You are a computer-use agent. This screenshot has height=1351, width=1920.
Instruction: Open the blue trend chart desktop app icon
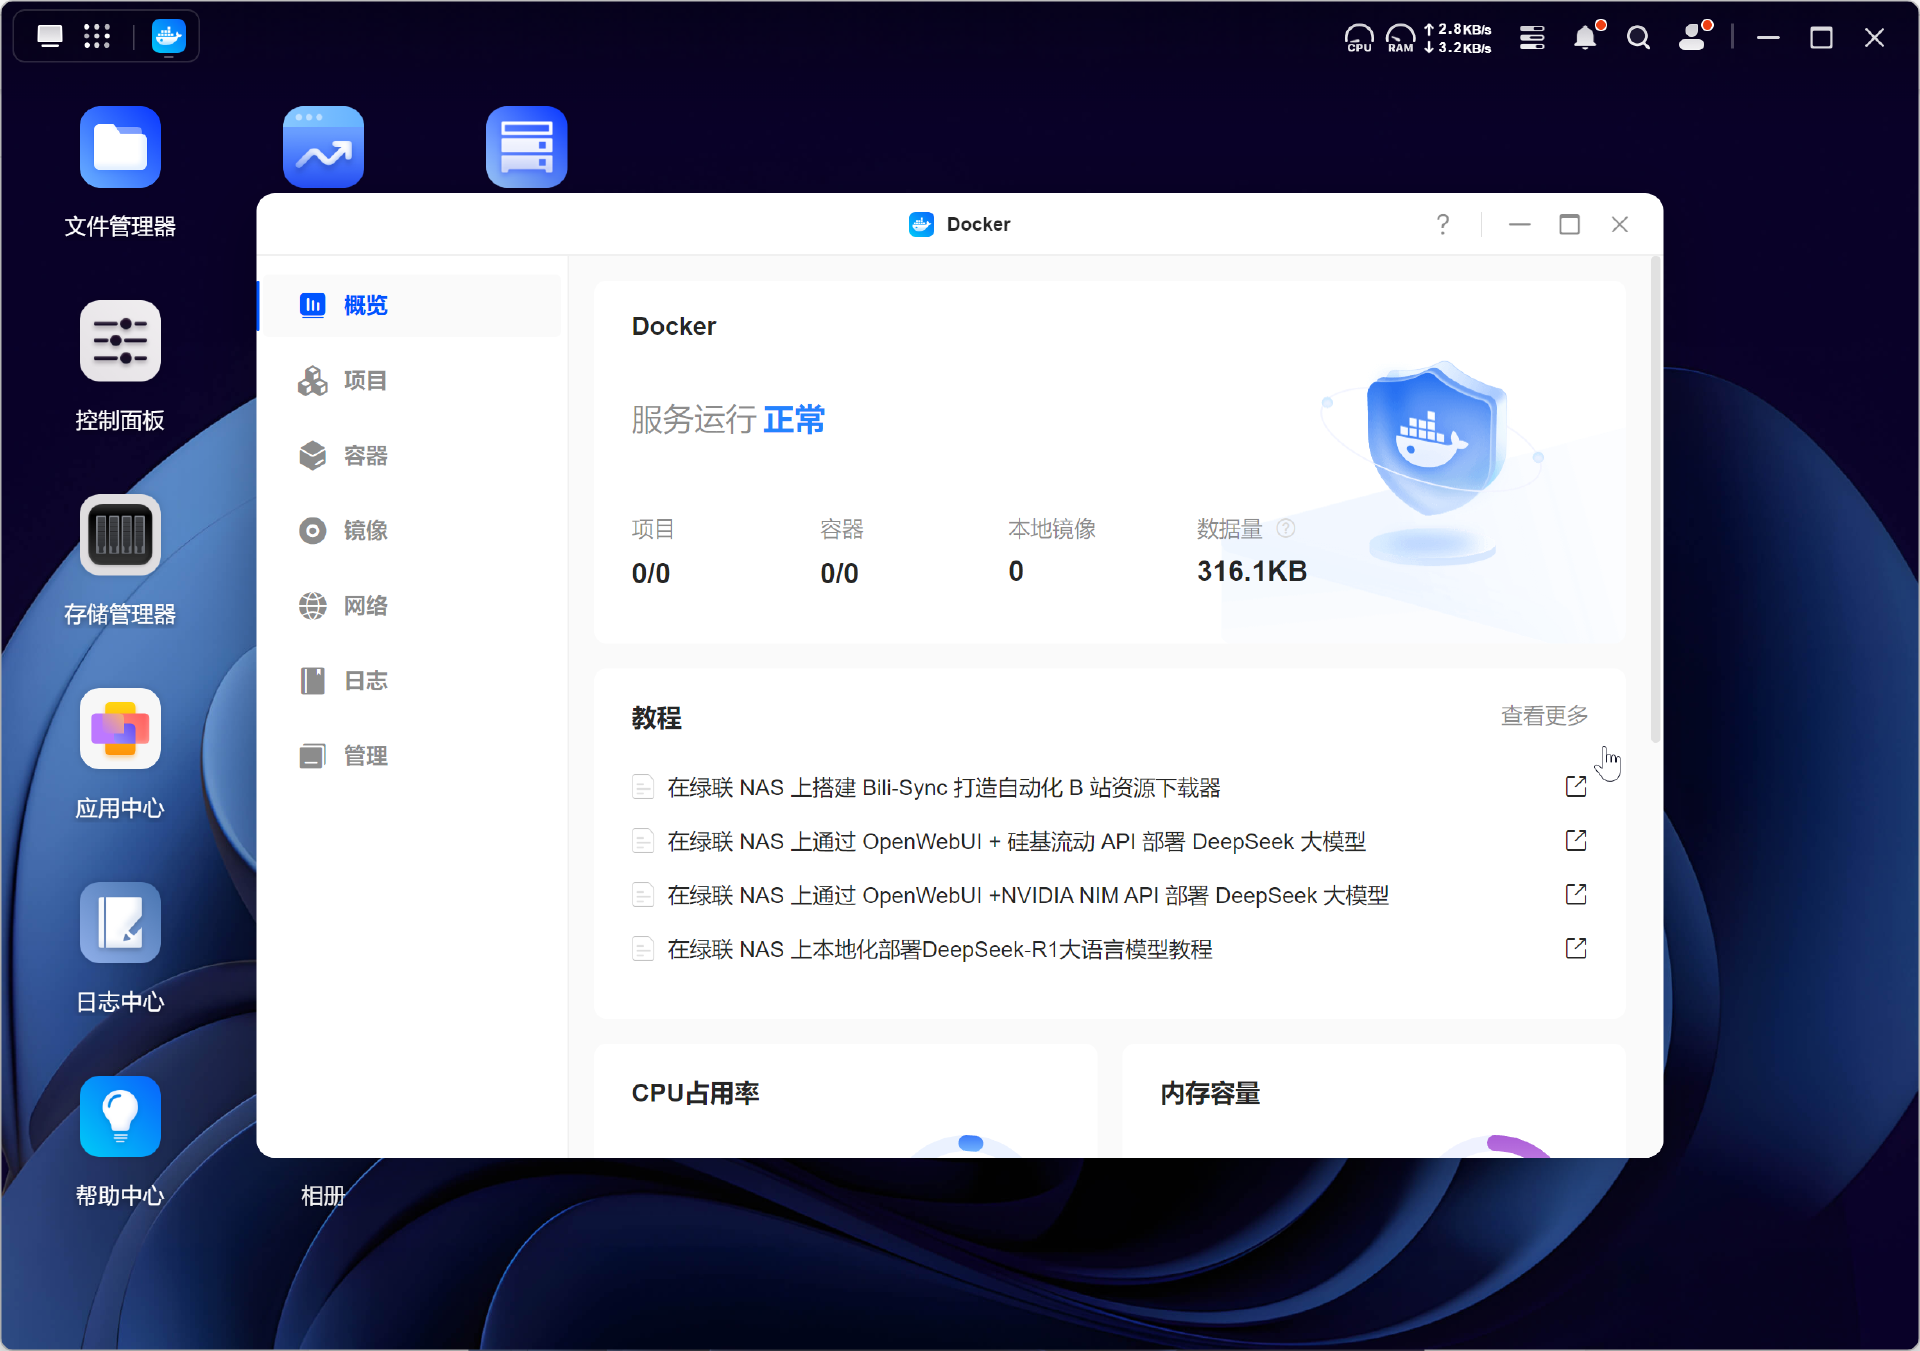(x=323, y=147)
